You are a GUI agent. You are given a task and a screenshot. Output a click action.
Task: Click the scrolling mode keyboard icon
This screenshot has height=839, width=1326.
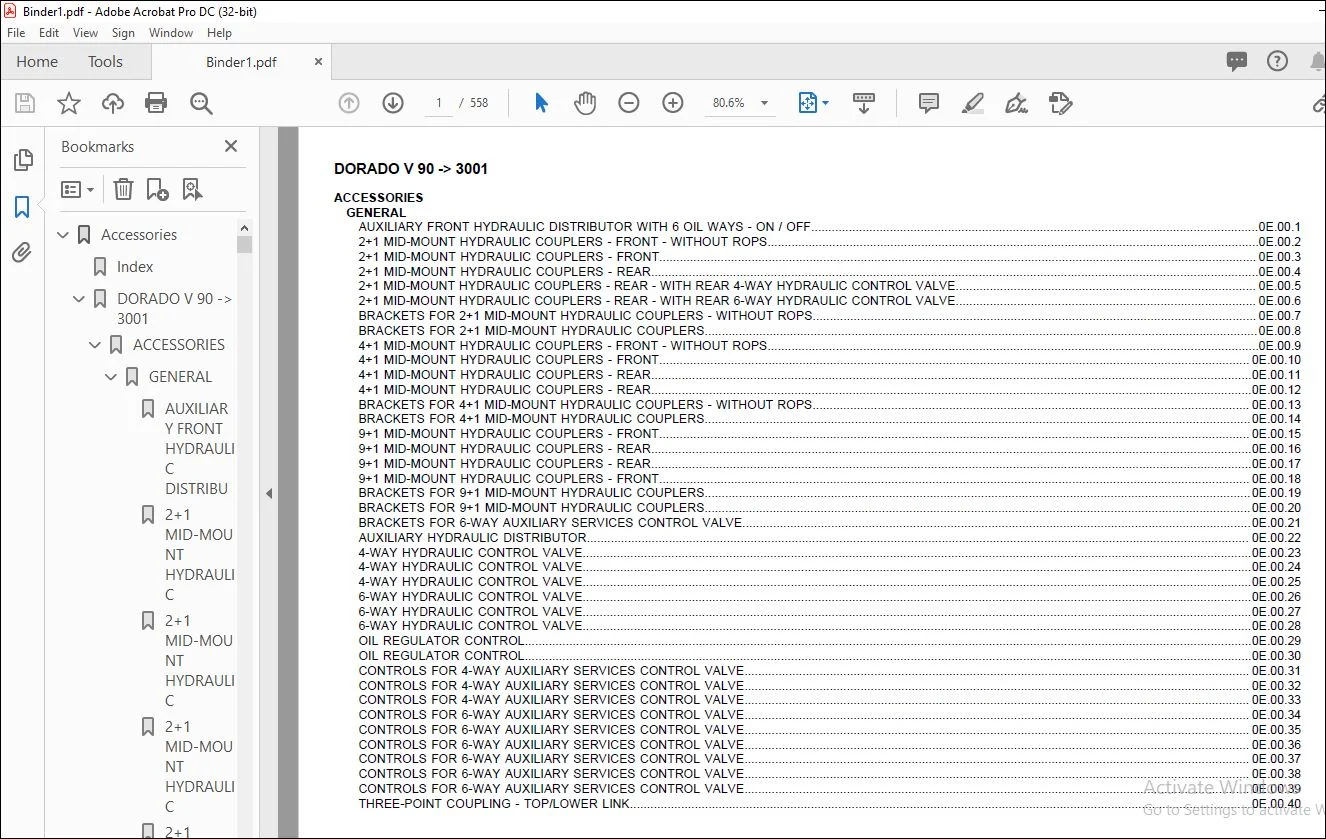click(864, 103)
